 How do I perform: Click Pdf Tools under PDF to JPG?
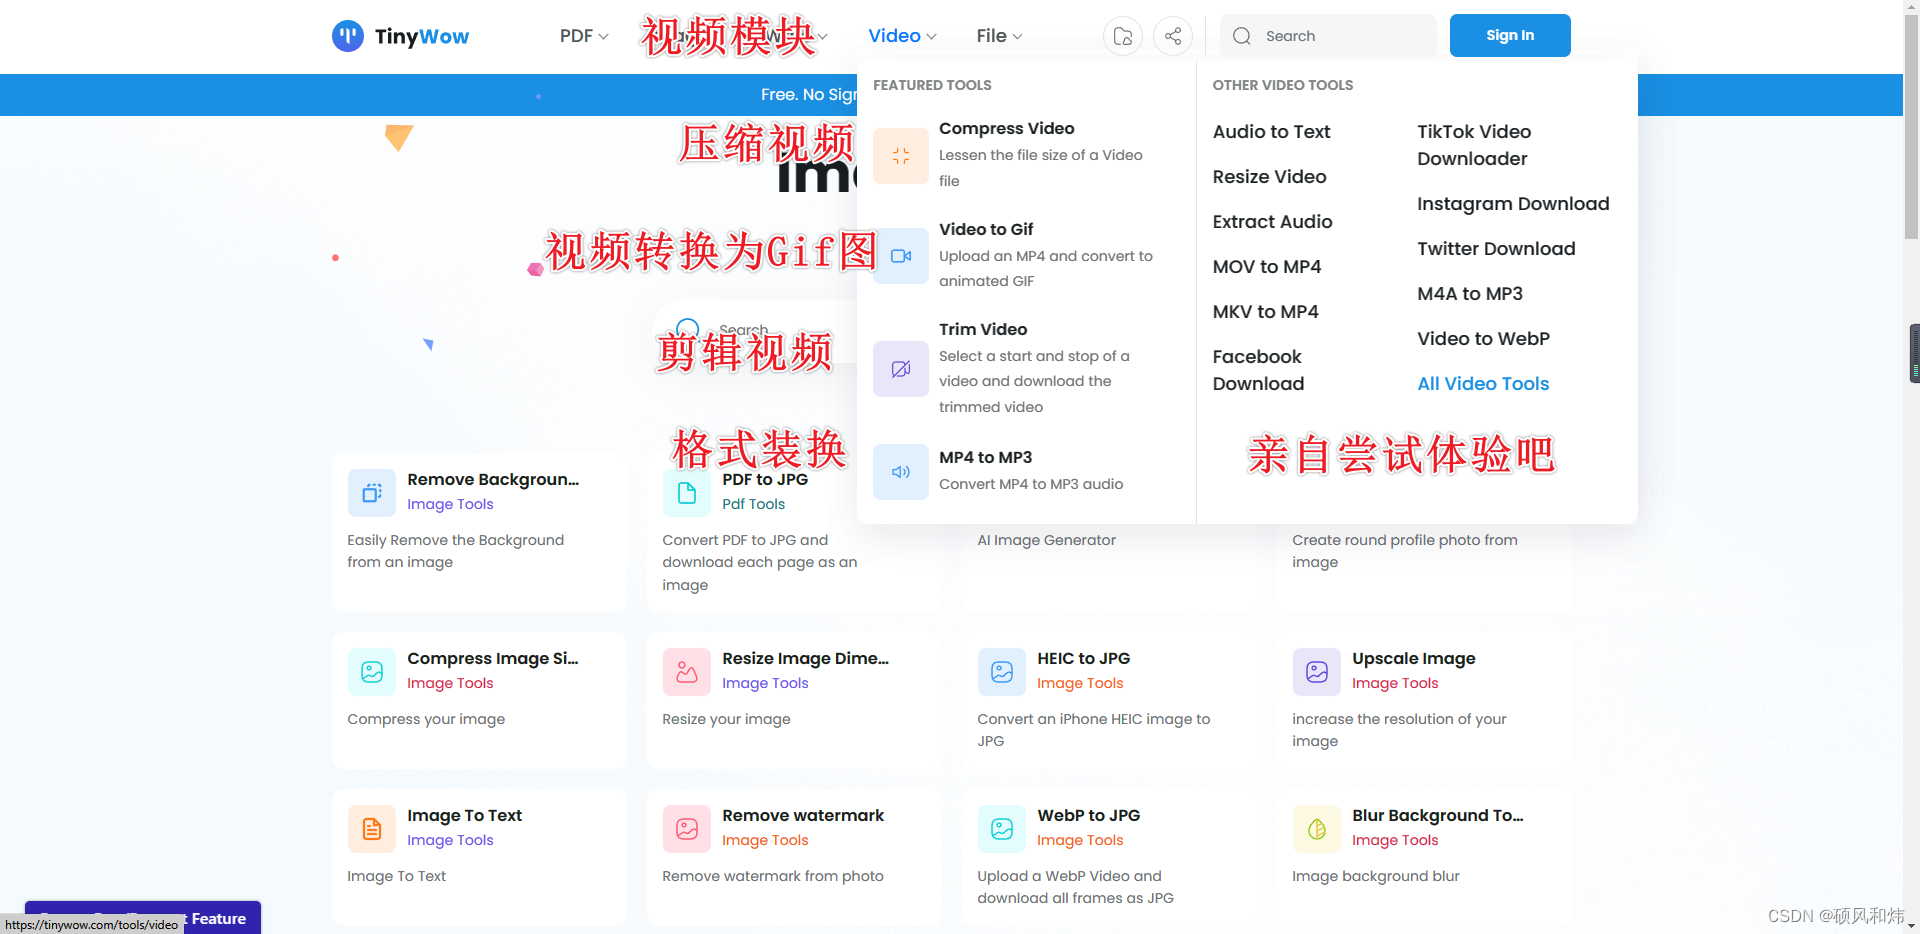[x=753, y=505]
